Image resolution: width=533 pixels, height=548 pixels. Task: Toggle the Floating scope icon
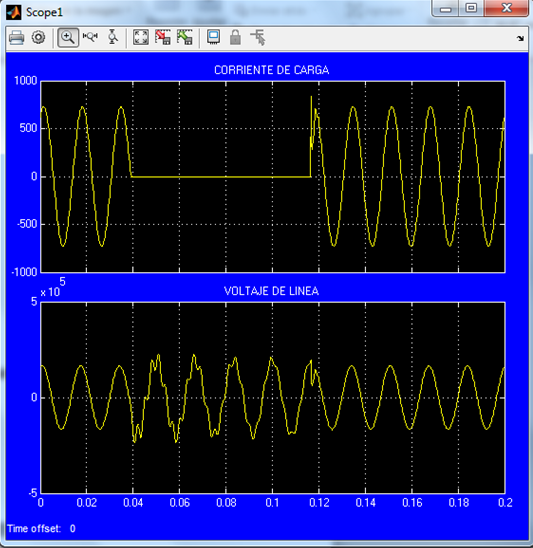[214, 37]
